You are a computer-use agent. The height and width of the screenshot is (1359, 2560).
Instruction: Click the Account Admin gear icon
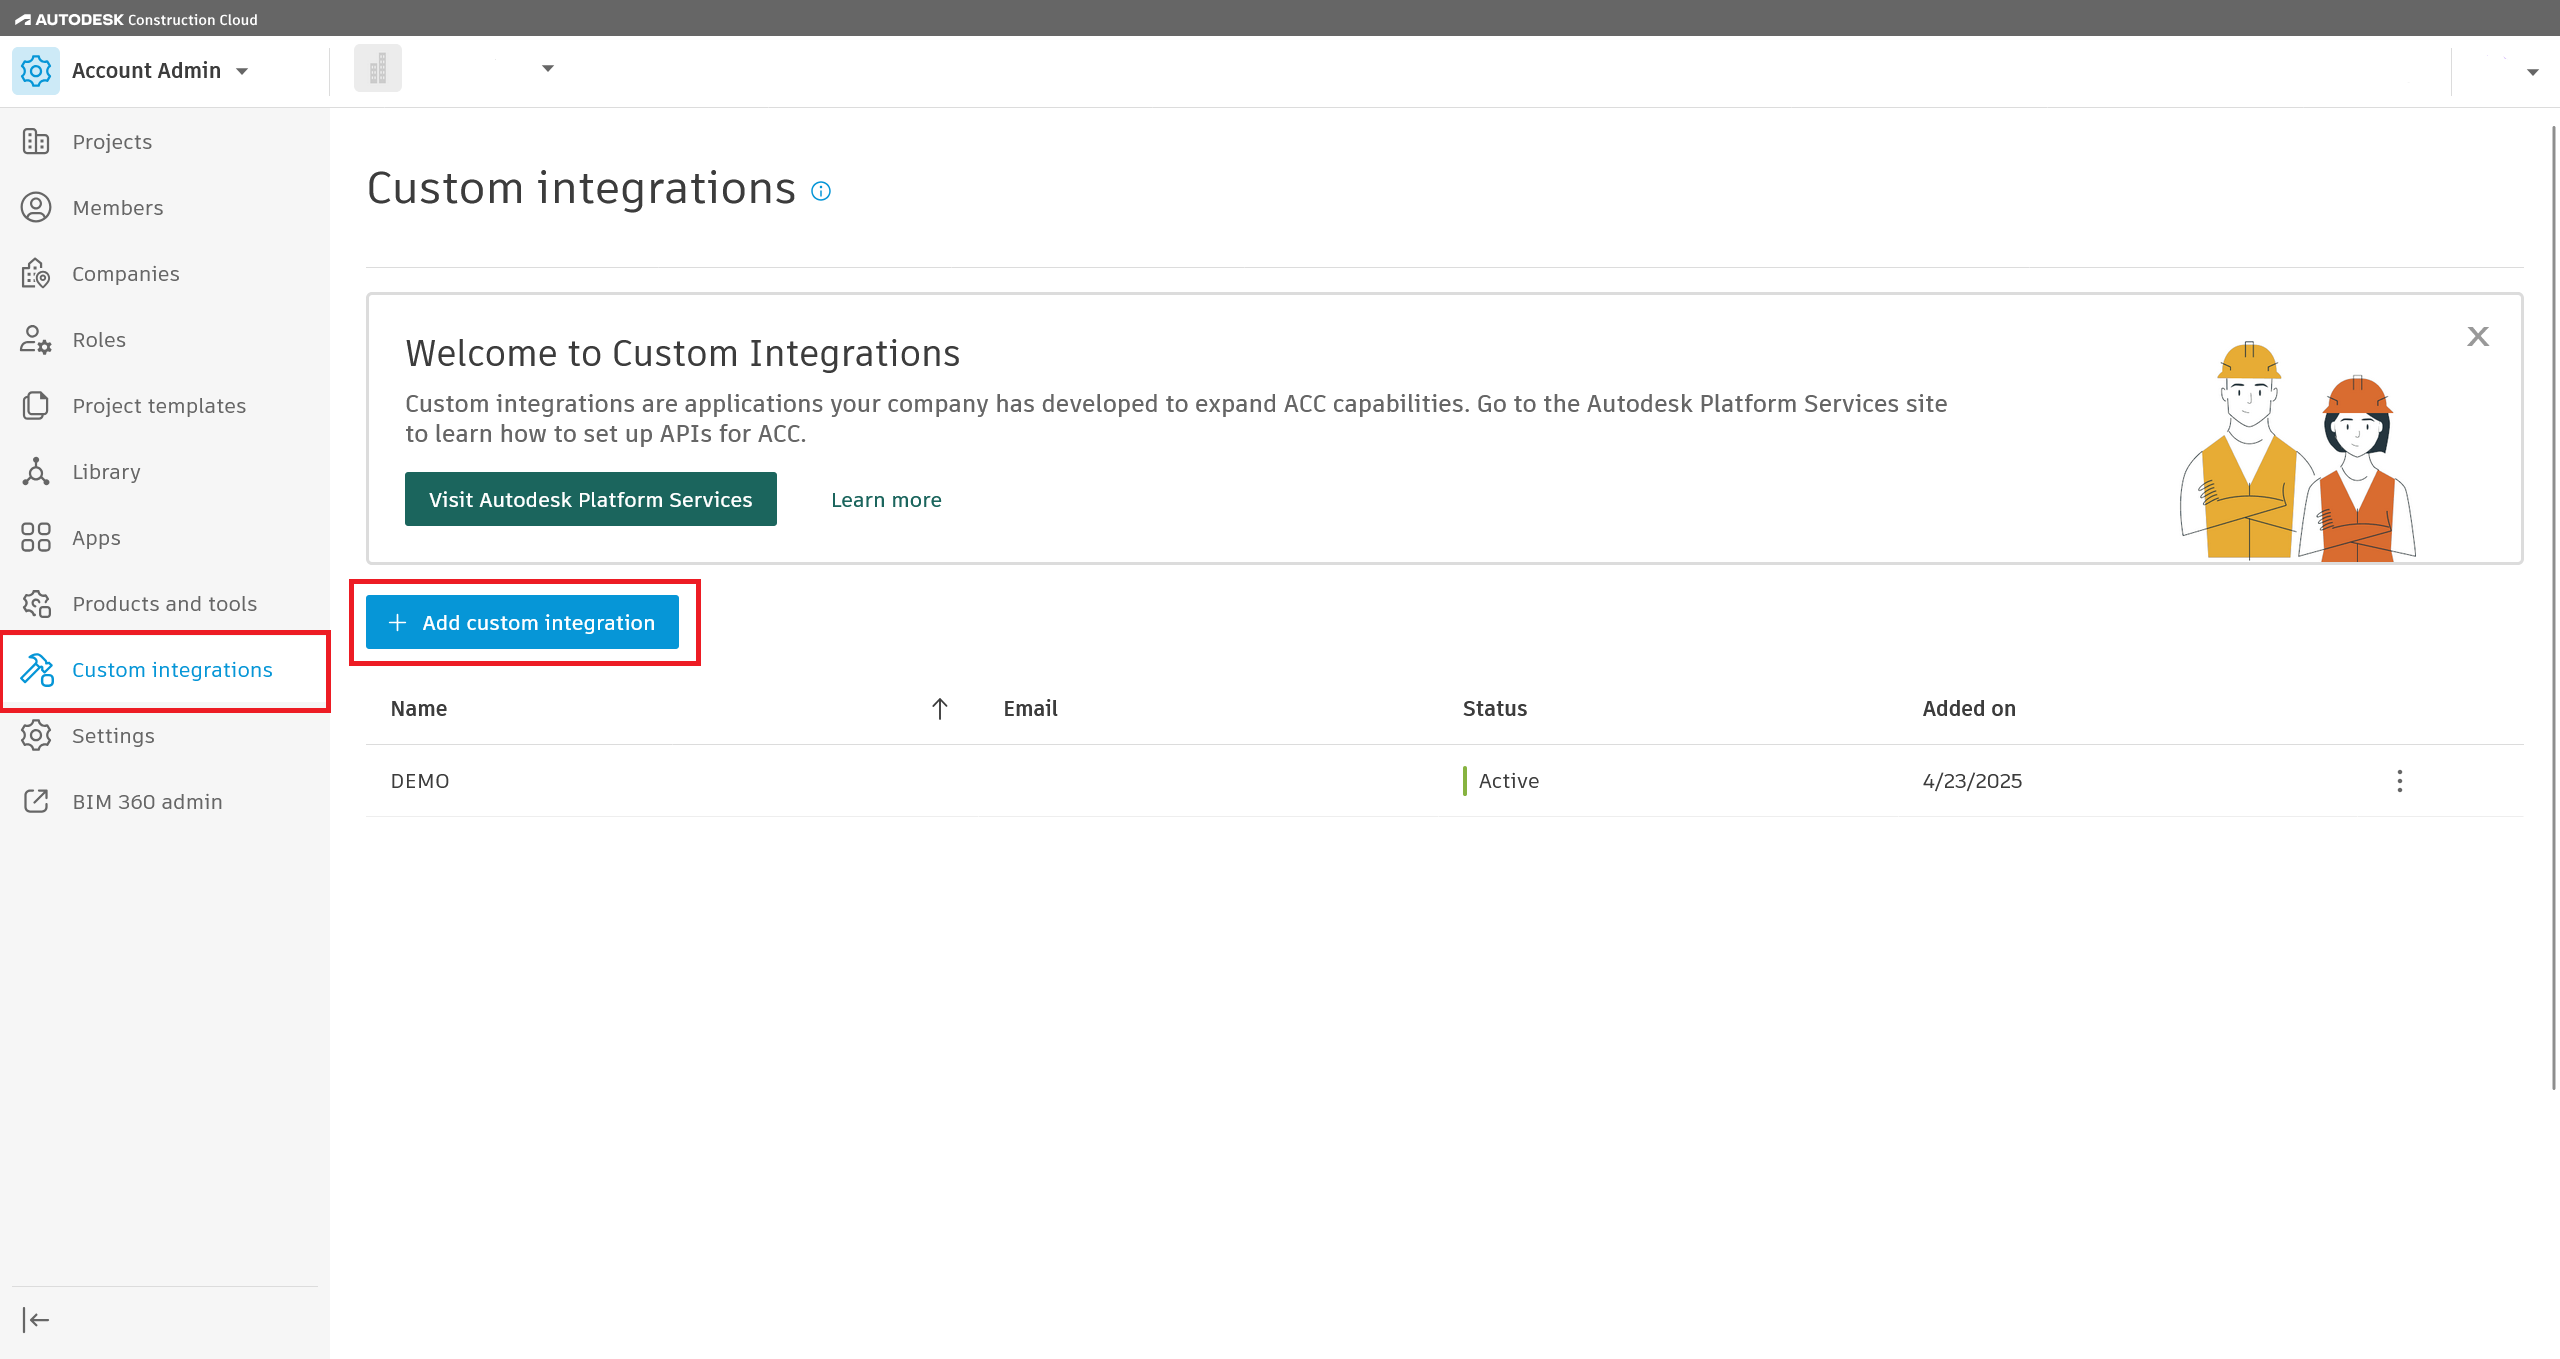click(36, 71)
